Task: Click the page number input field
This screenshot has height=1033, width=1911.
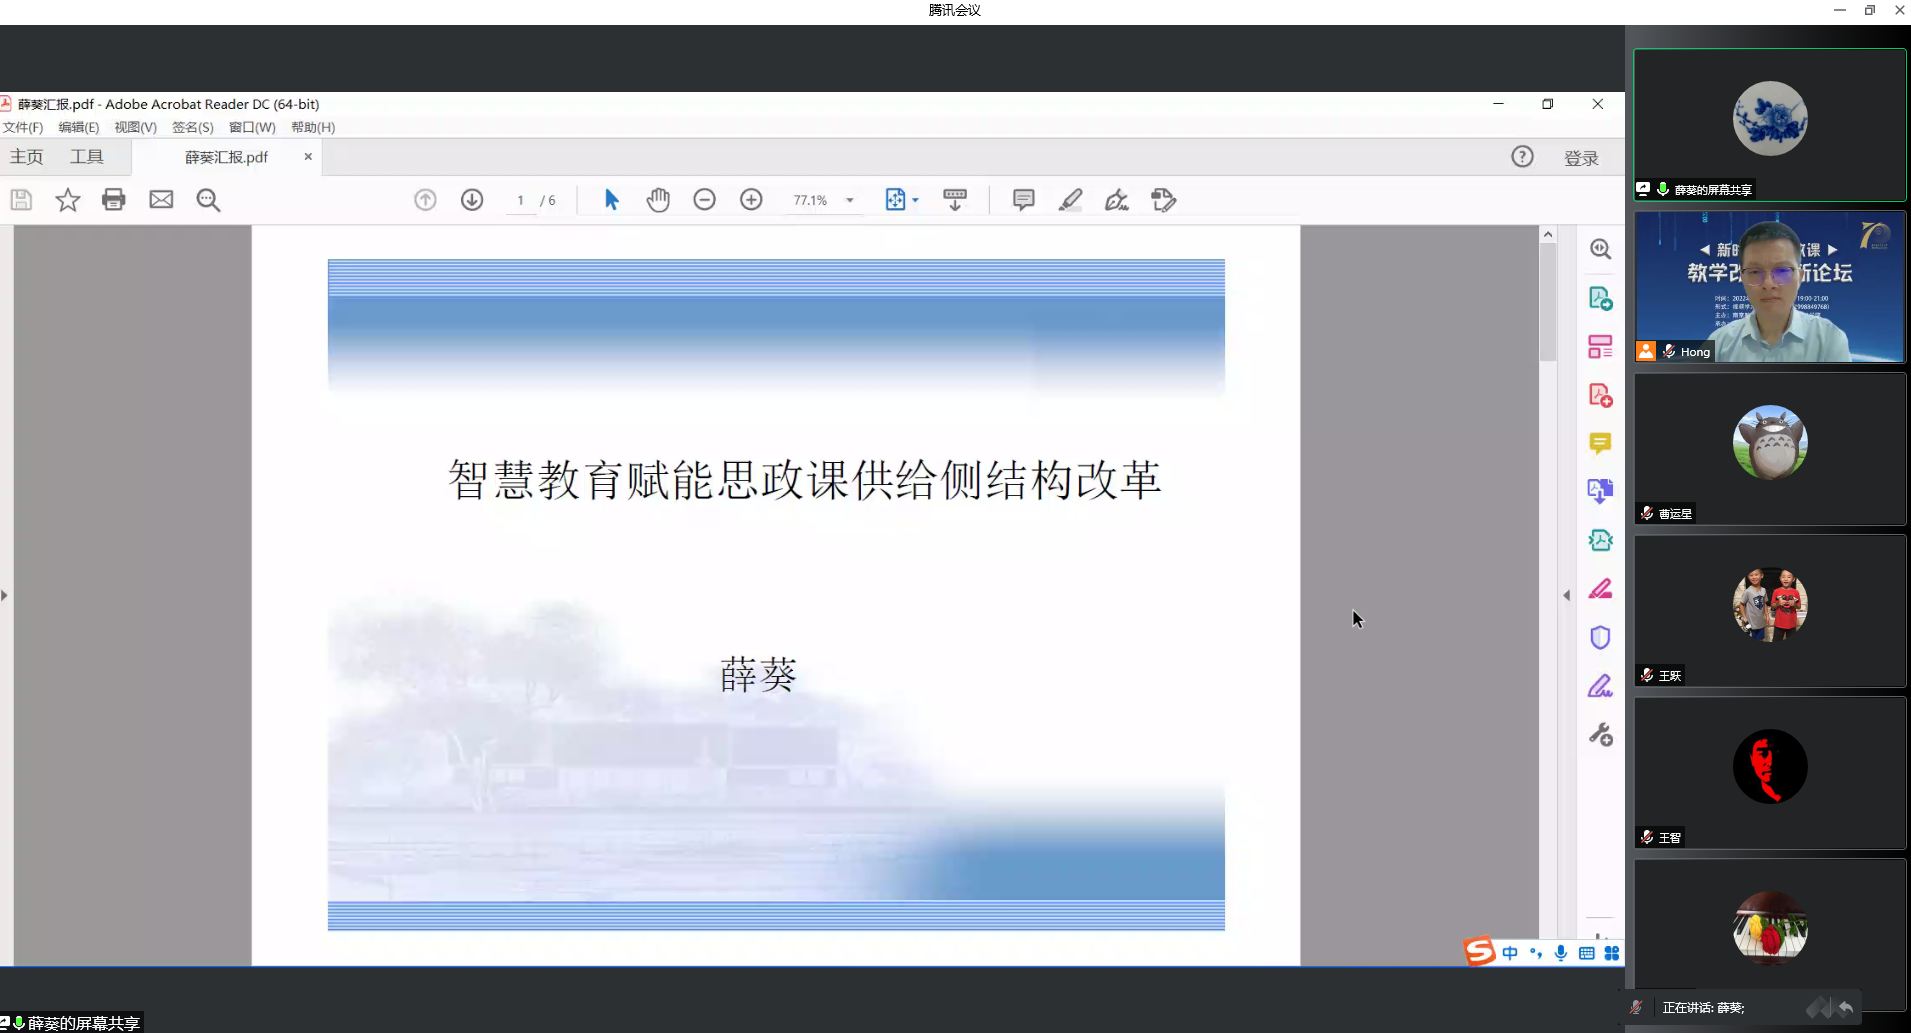Action: coord(520,200)
